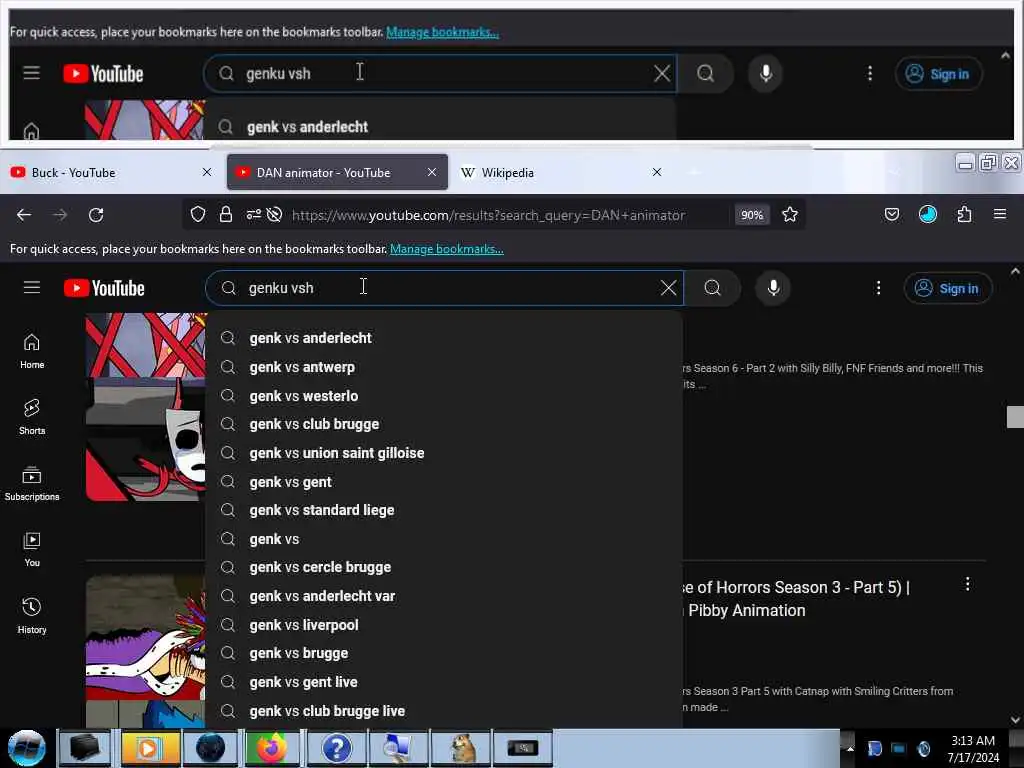Open Shorts in the YouTube sidebar
The height and width of the screenshot is (768, 1024).
[x=31, y=417]
